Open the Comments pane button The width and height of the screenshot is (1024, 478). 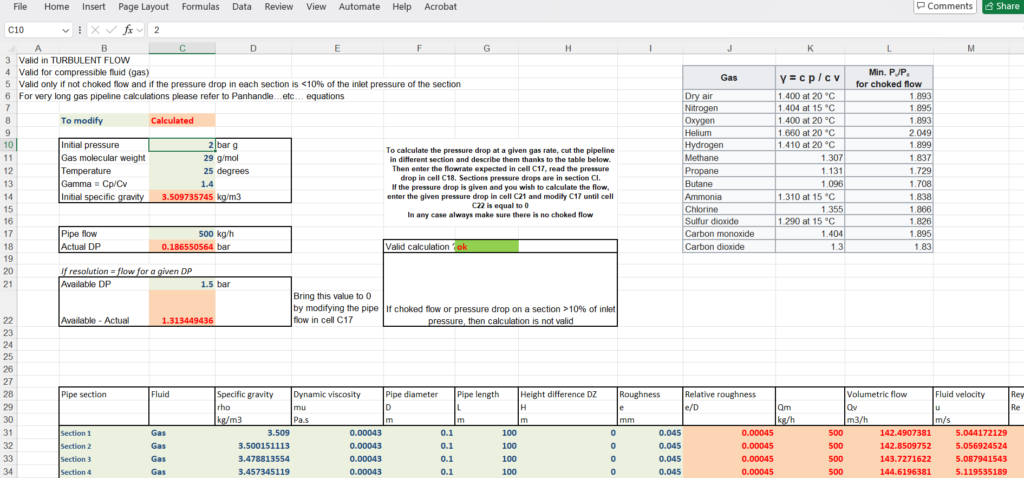click(x=945, y=6)
